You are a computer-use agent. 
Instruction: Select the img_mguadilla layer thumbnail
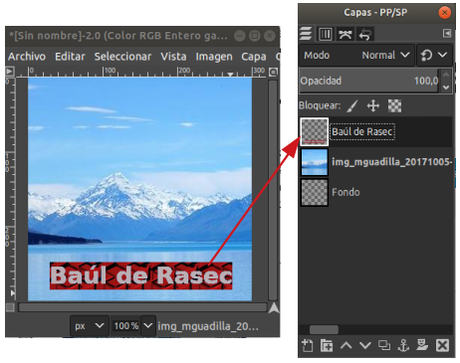tap(314, 162)
